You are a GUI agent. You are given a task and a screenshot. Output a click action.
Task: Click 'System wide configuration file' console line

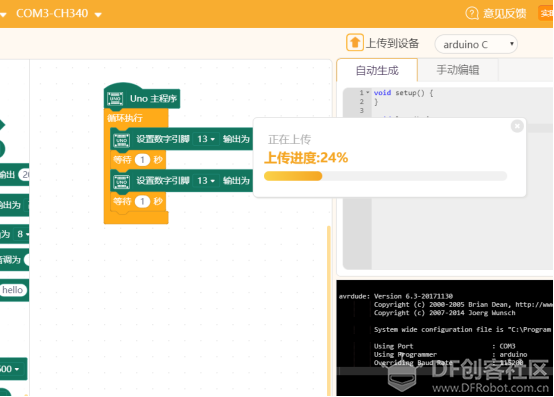(x=462, y=330)
